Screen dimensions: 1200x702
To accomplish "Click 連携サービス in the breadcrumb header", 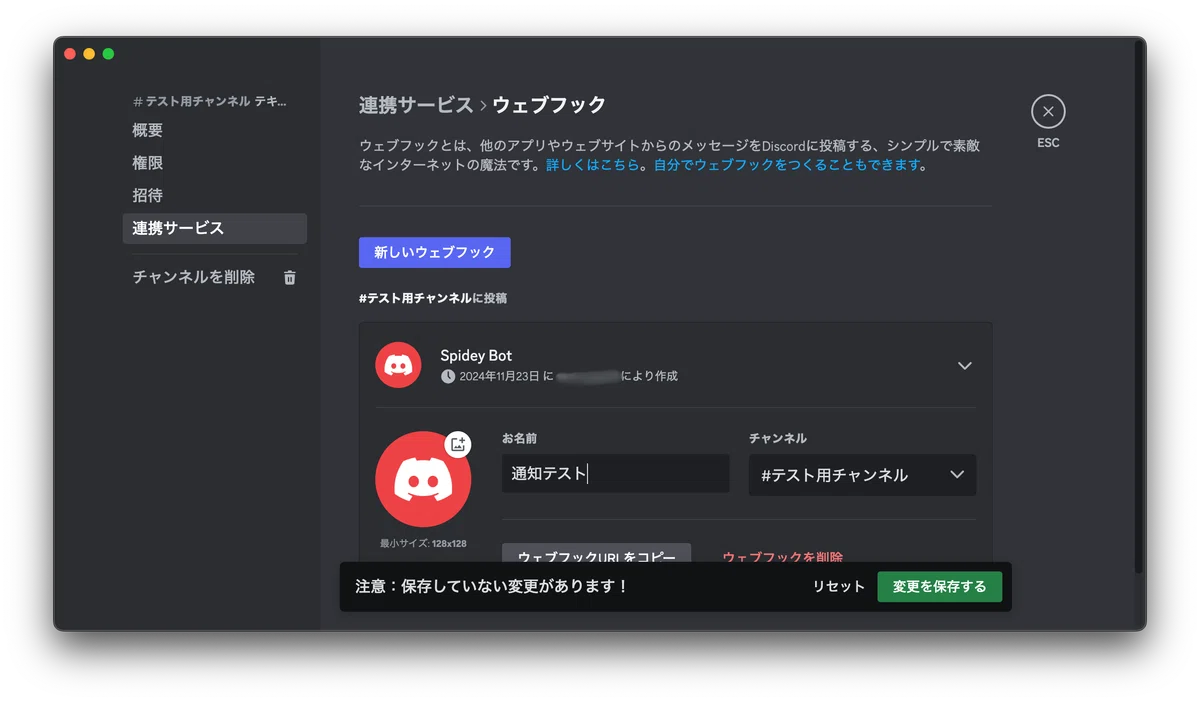I will point(416,105).
